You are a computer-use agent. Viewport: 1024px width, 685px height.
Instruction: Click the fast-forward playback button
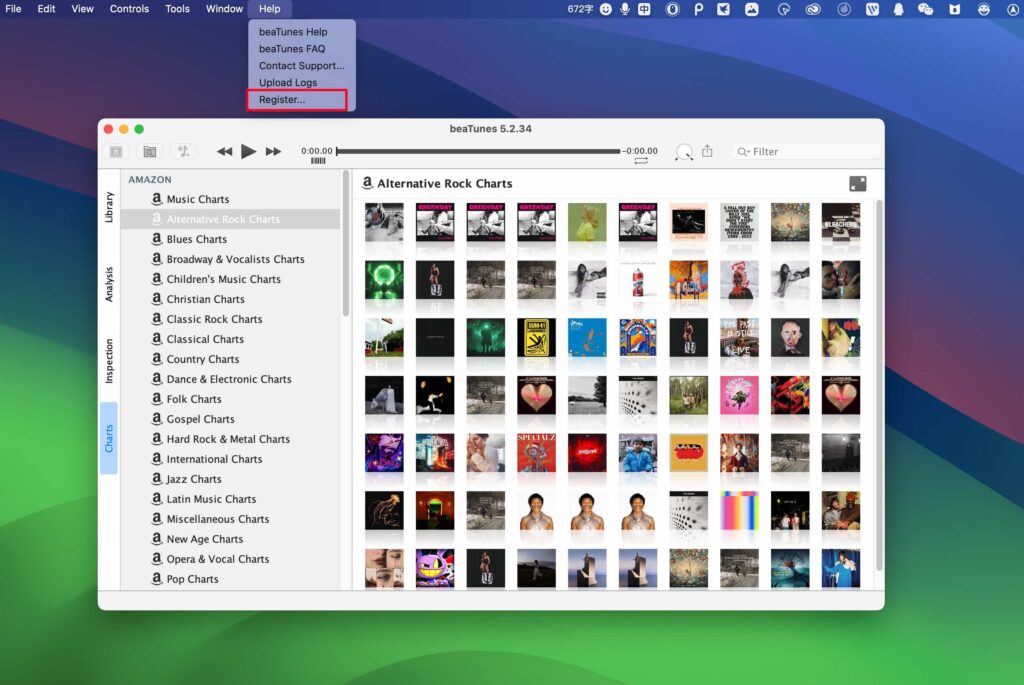click(272, 151)
